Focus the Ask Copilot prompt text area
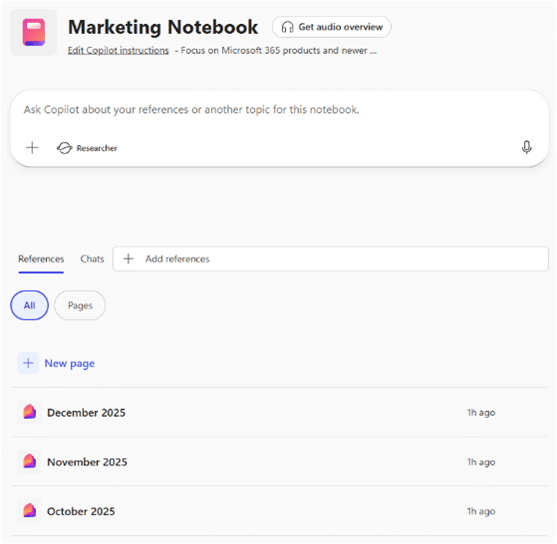This screenshot has height=544, width=557. pos(191,109)
